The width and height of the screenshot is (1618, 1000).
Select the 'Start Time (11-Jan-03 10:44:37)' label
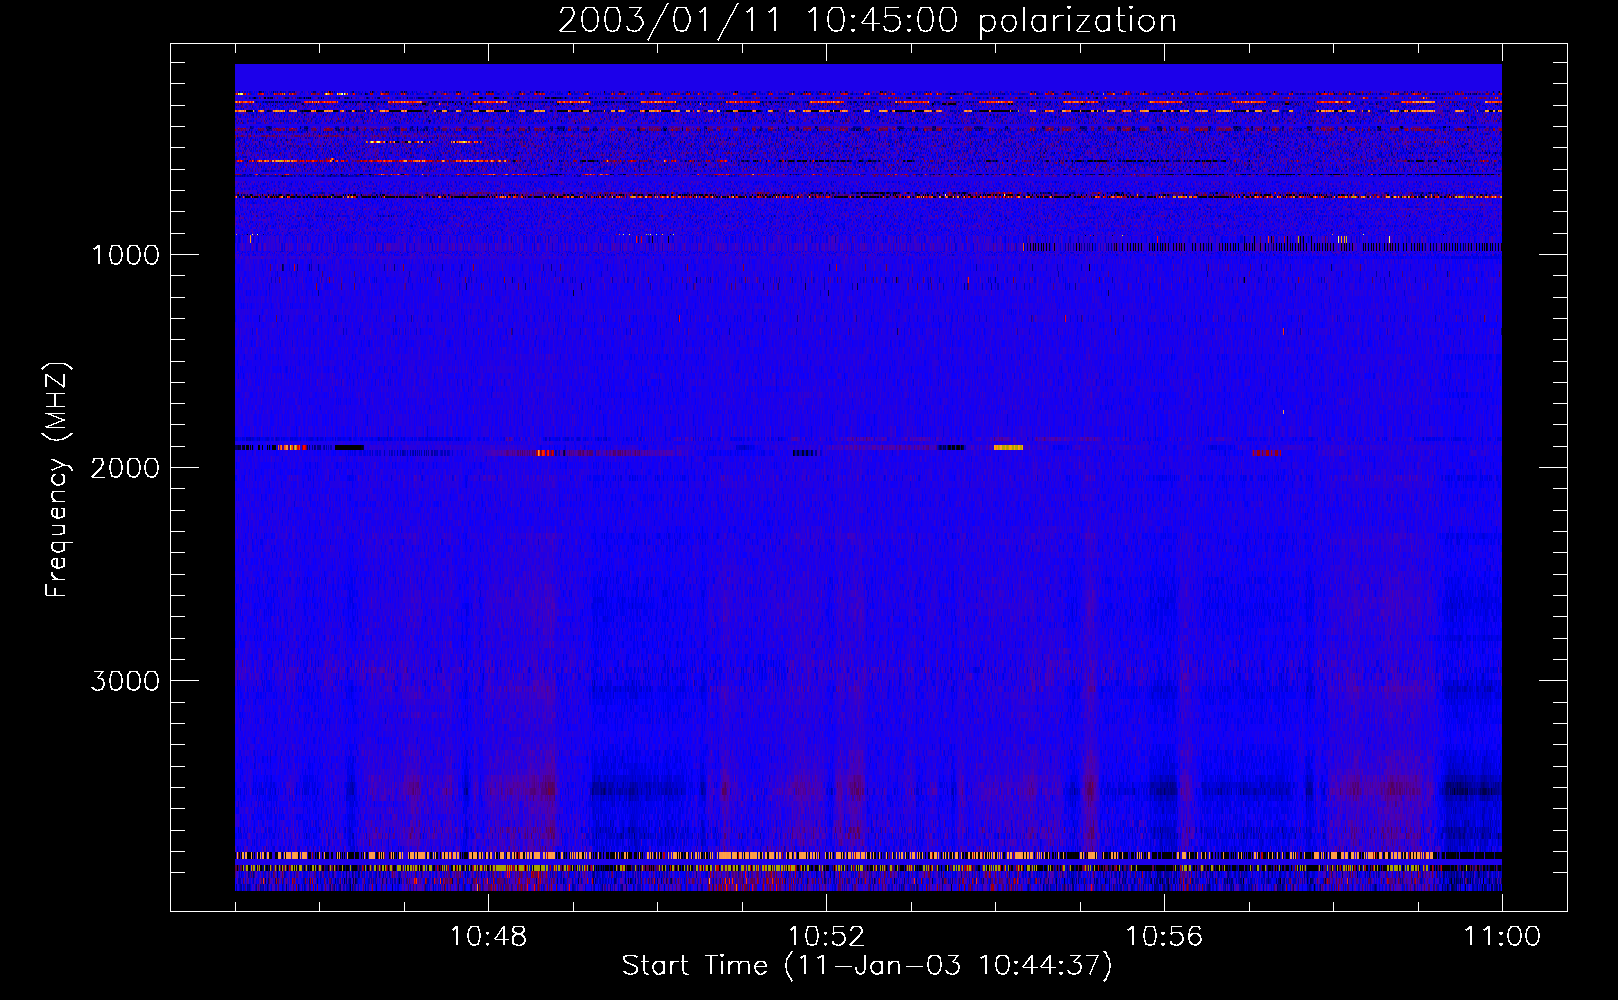point(867,966)
